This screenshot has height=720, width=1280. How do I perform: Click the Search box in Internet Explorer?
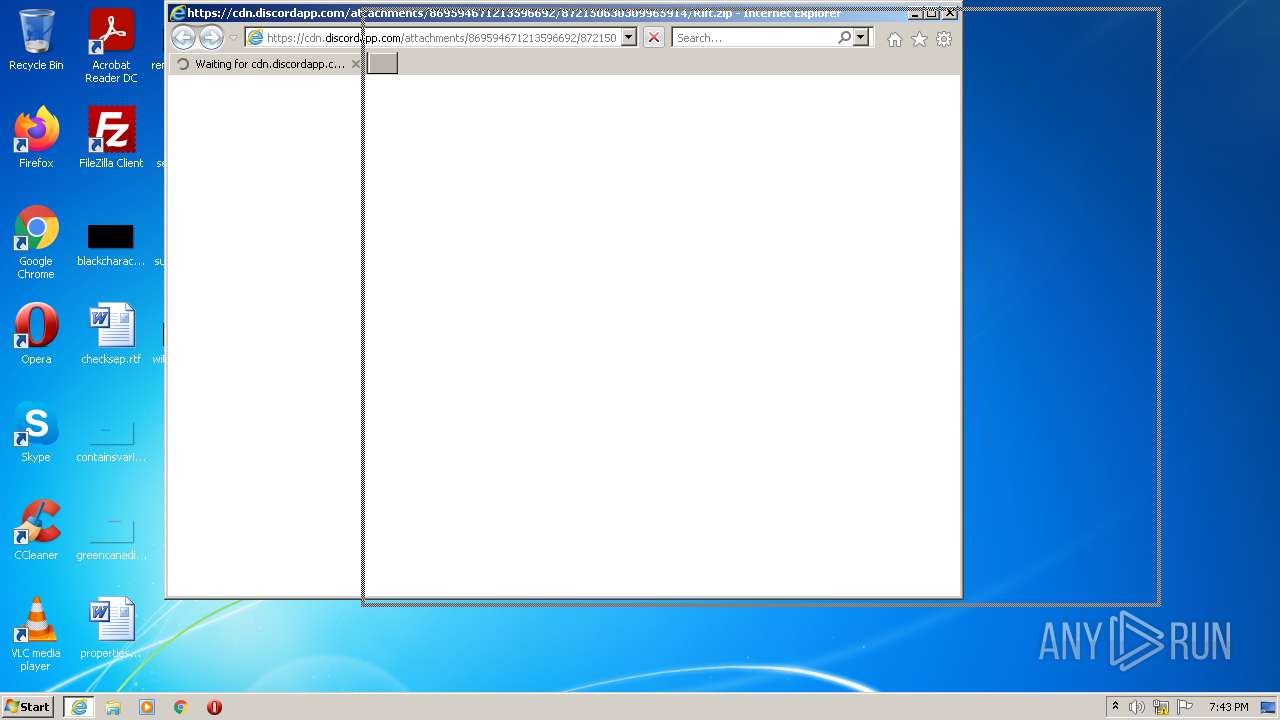(755, 38)
